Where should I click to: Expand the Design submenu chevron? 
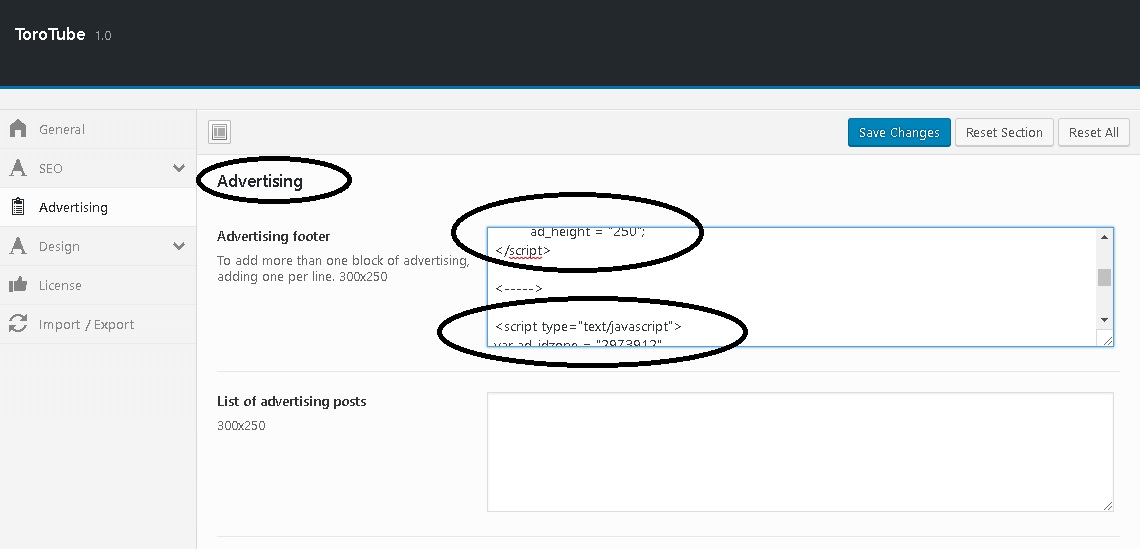(x=179, y=247)
